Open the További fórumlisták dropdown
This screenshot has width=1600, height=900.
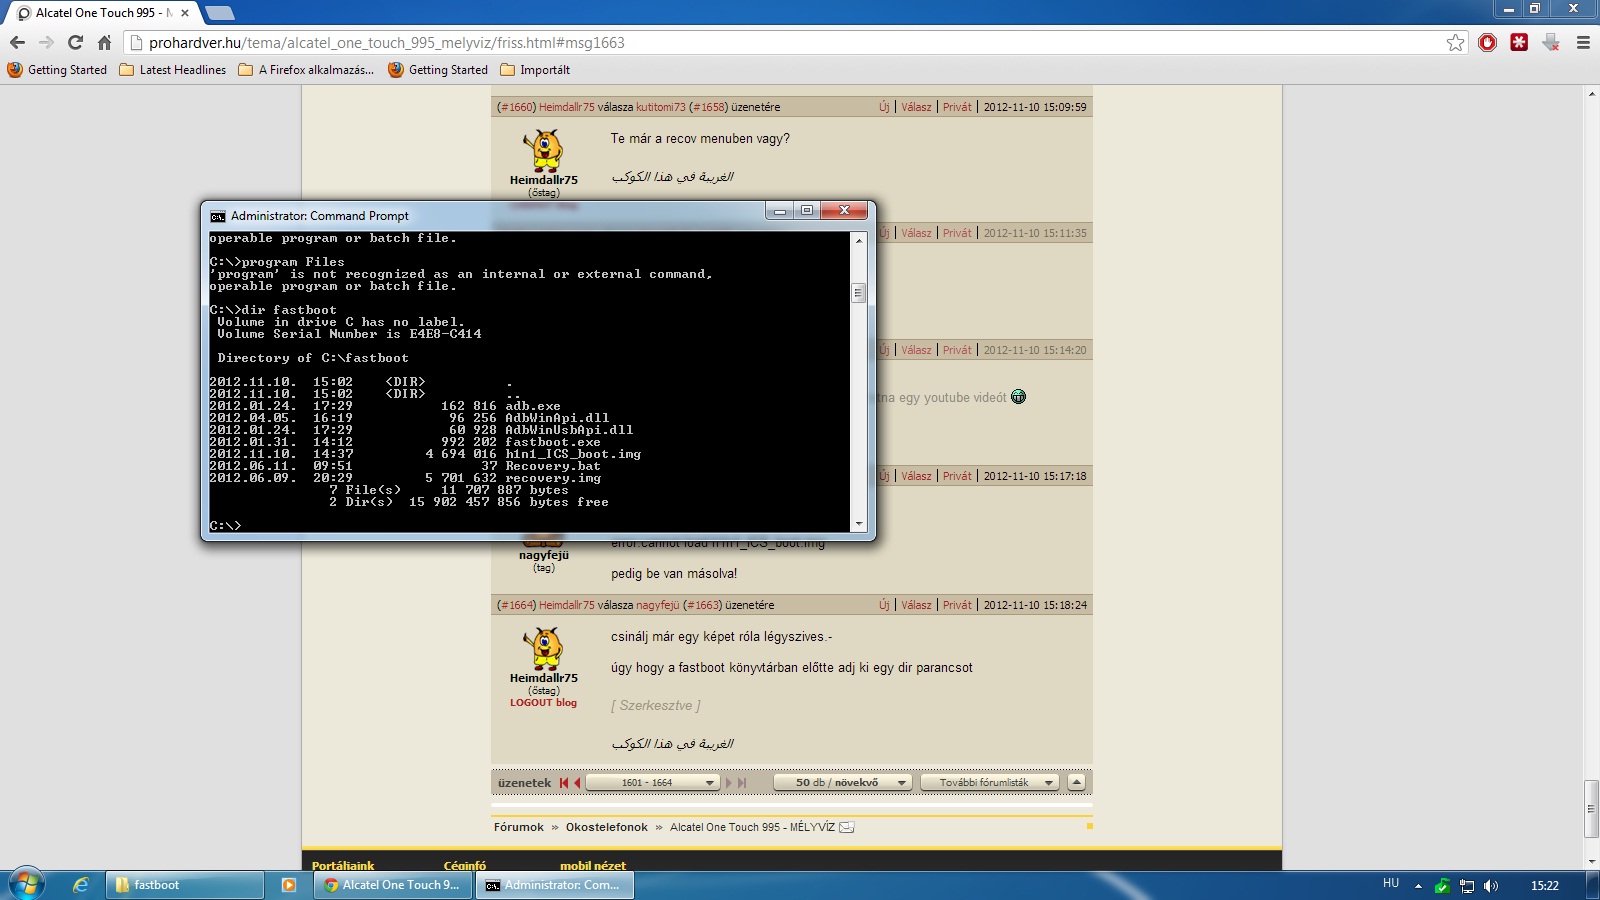point(990,783)
